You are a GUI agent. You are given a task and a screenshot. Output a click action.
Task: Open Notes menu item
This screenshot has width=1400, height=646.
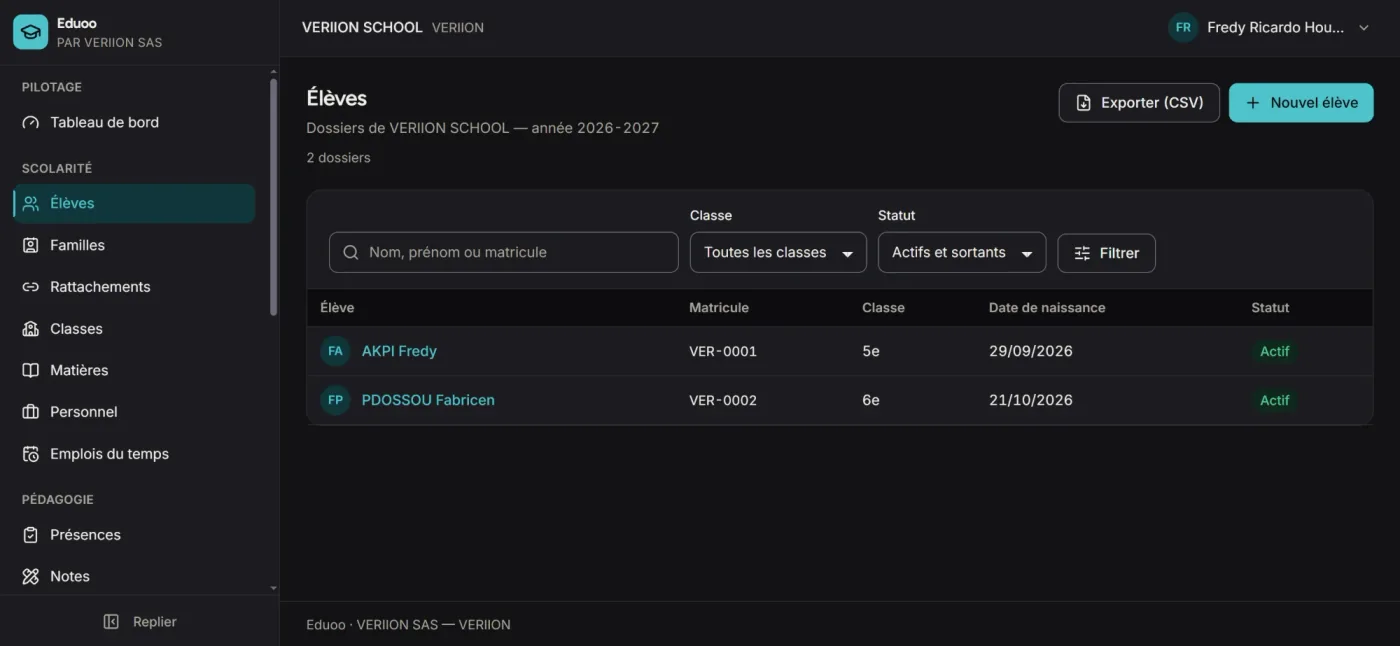[134, 577]
